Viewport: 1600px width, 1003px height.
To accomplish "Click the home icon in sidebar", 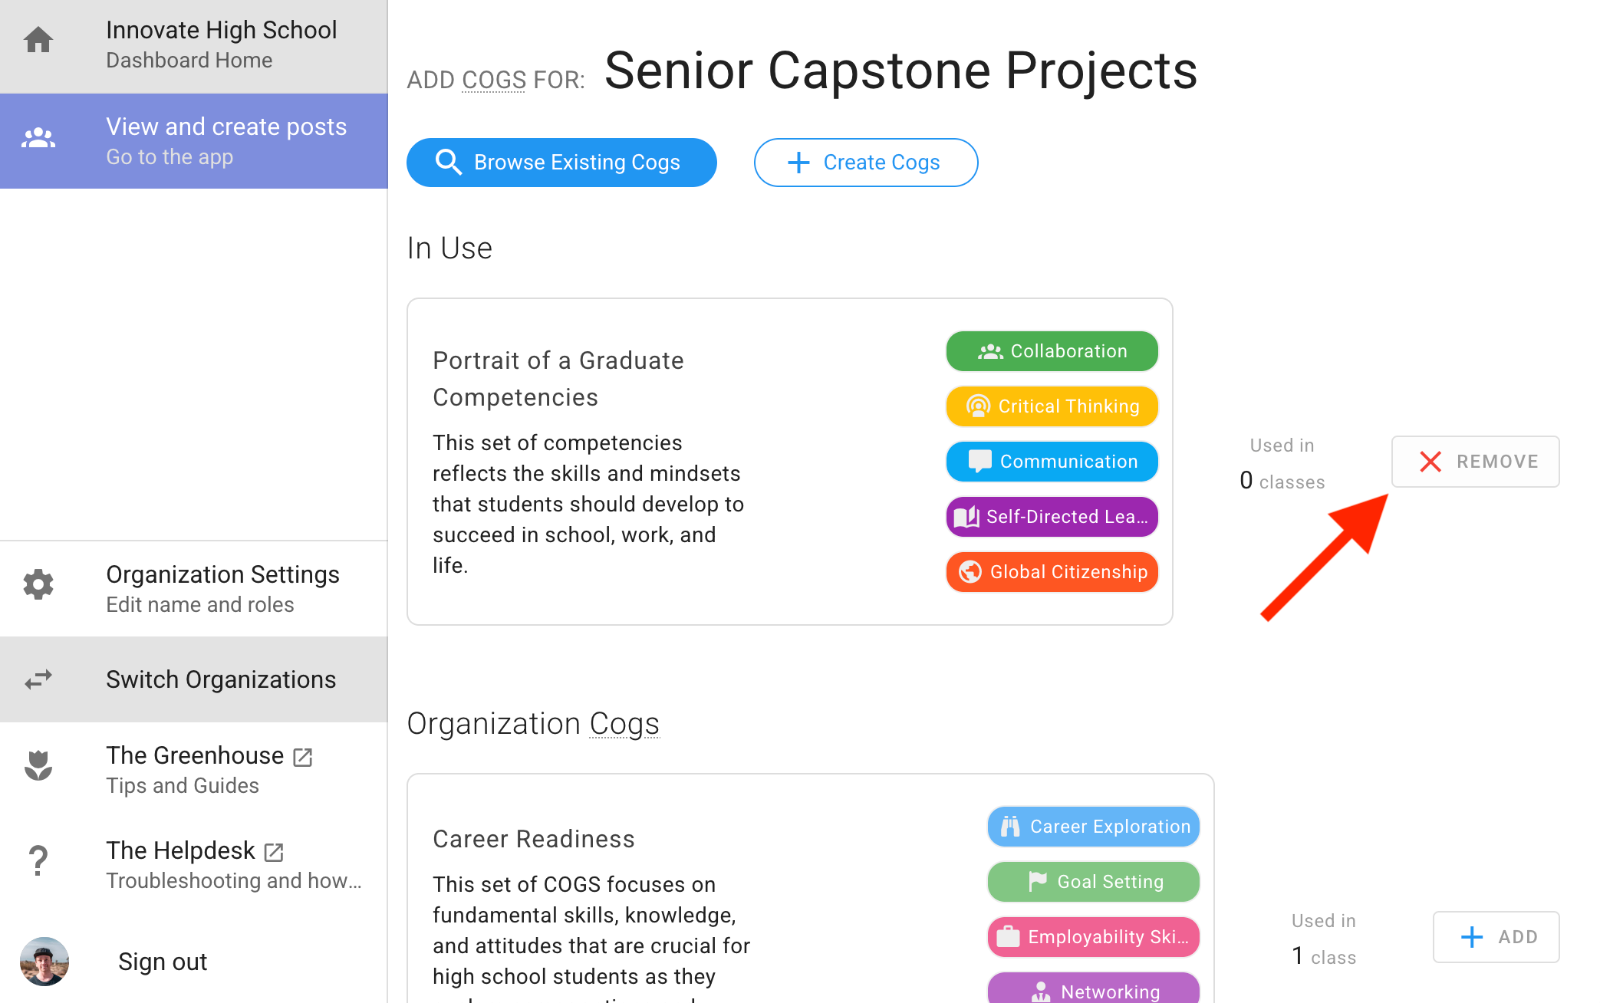I will click(38, 41).
